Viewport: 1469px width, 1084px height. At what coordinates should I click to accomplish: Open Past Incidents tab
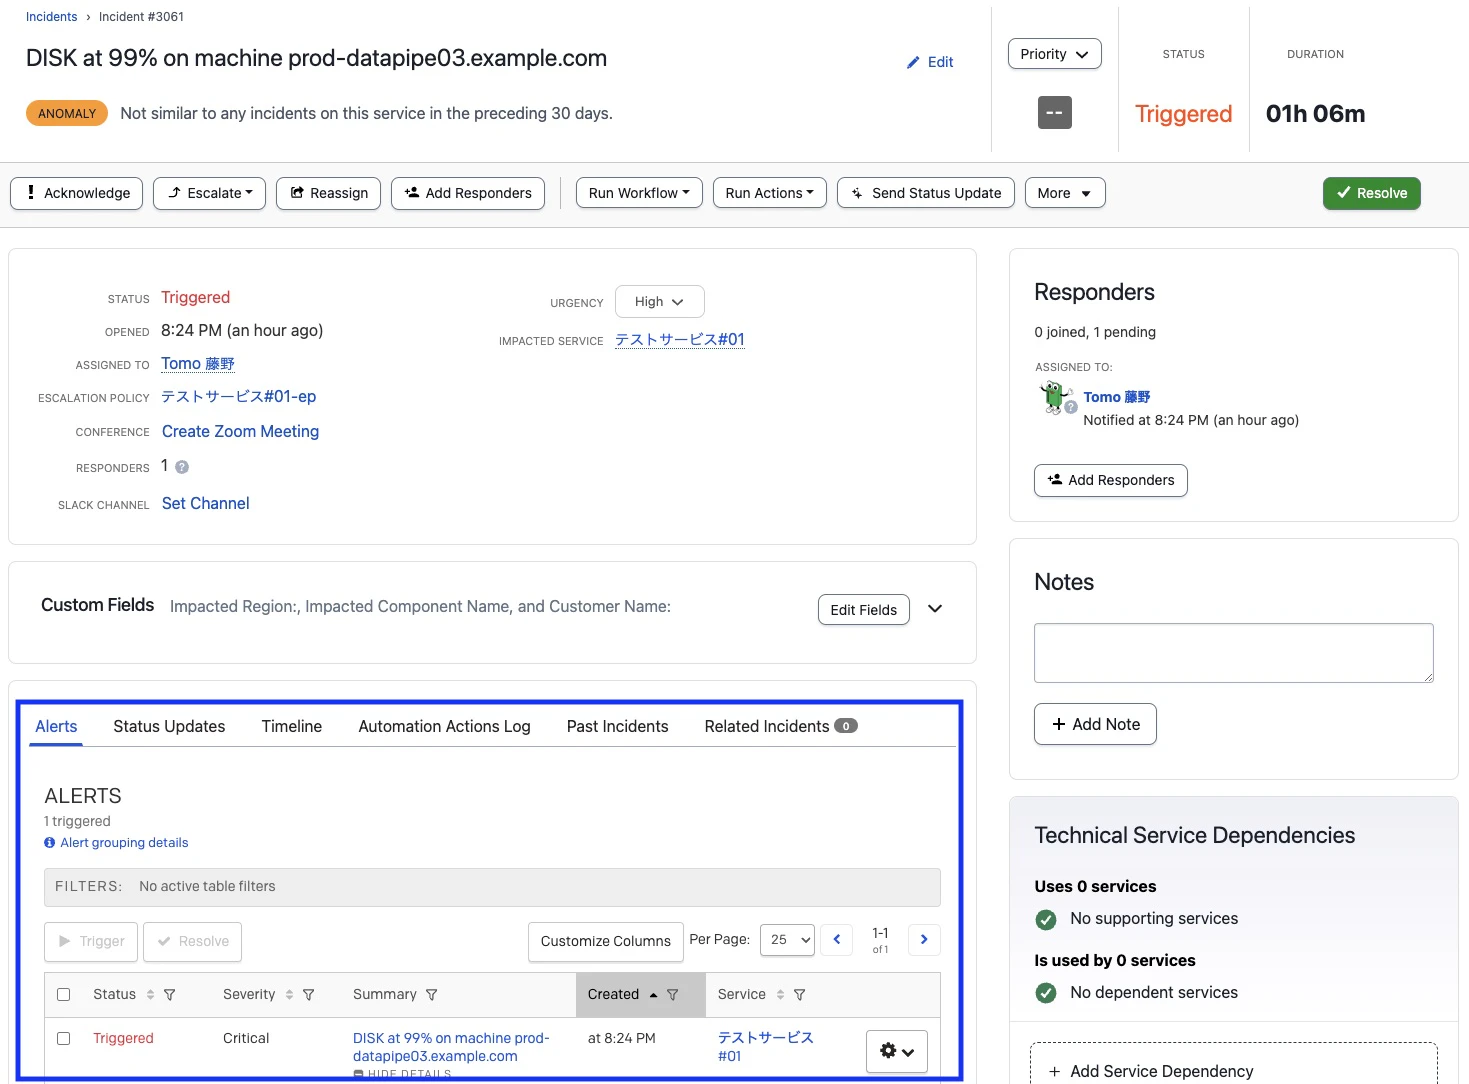click(x=618, y=727)
